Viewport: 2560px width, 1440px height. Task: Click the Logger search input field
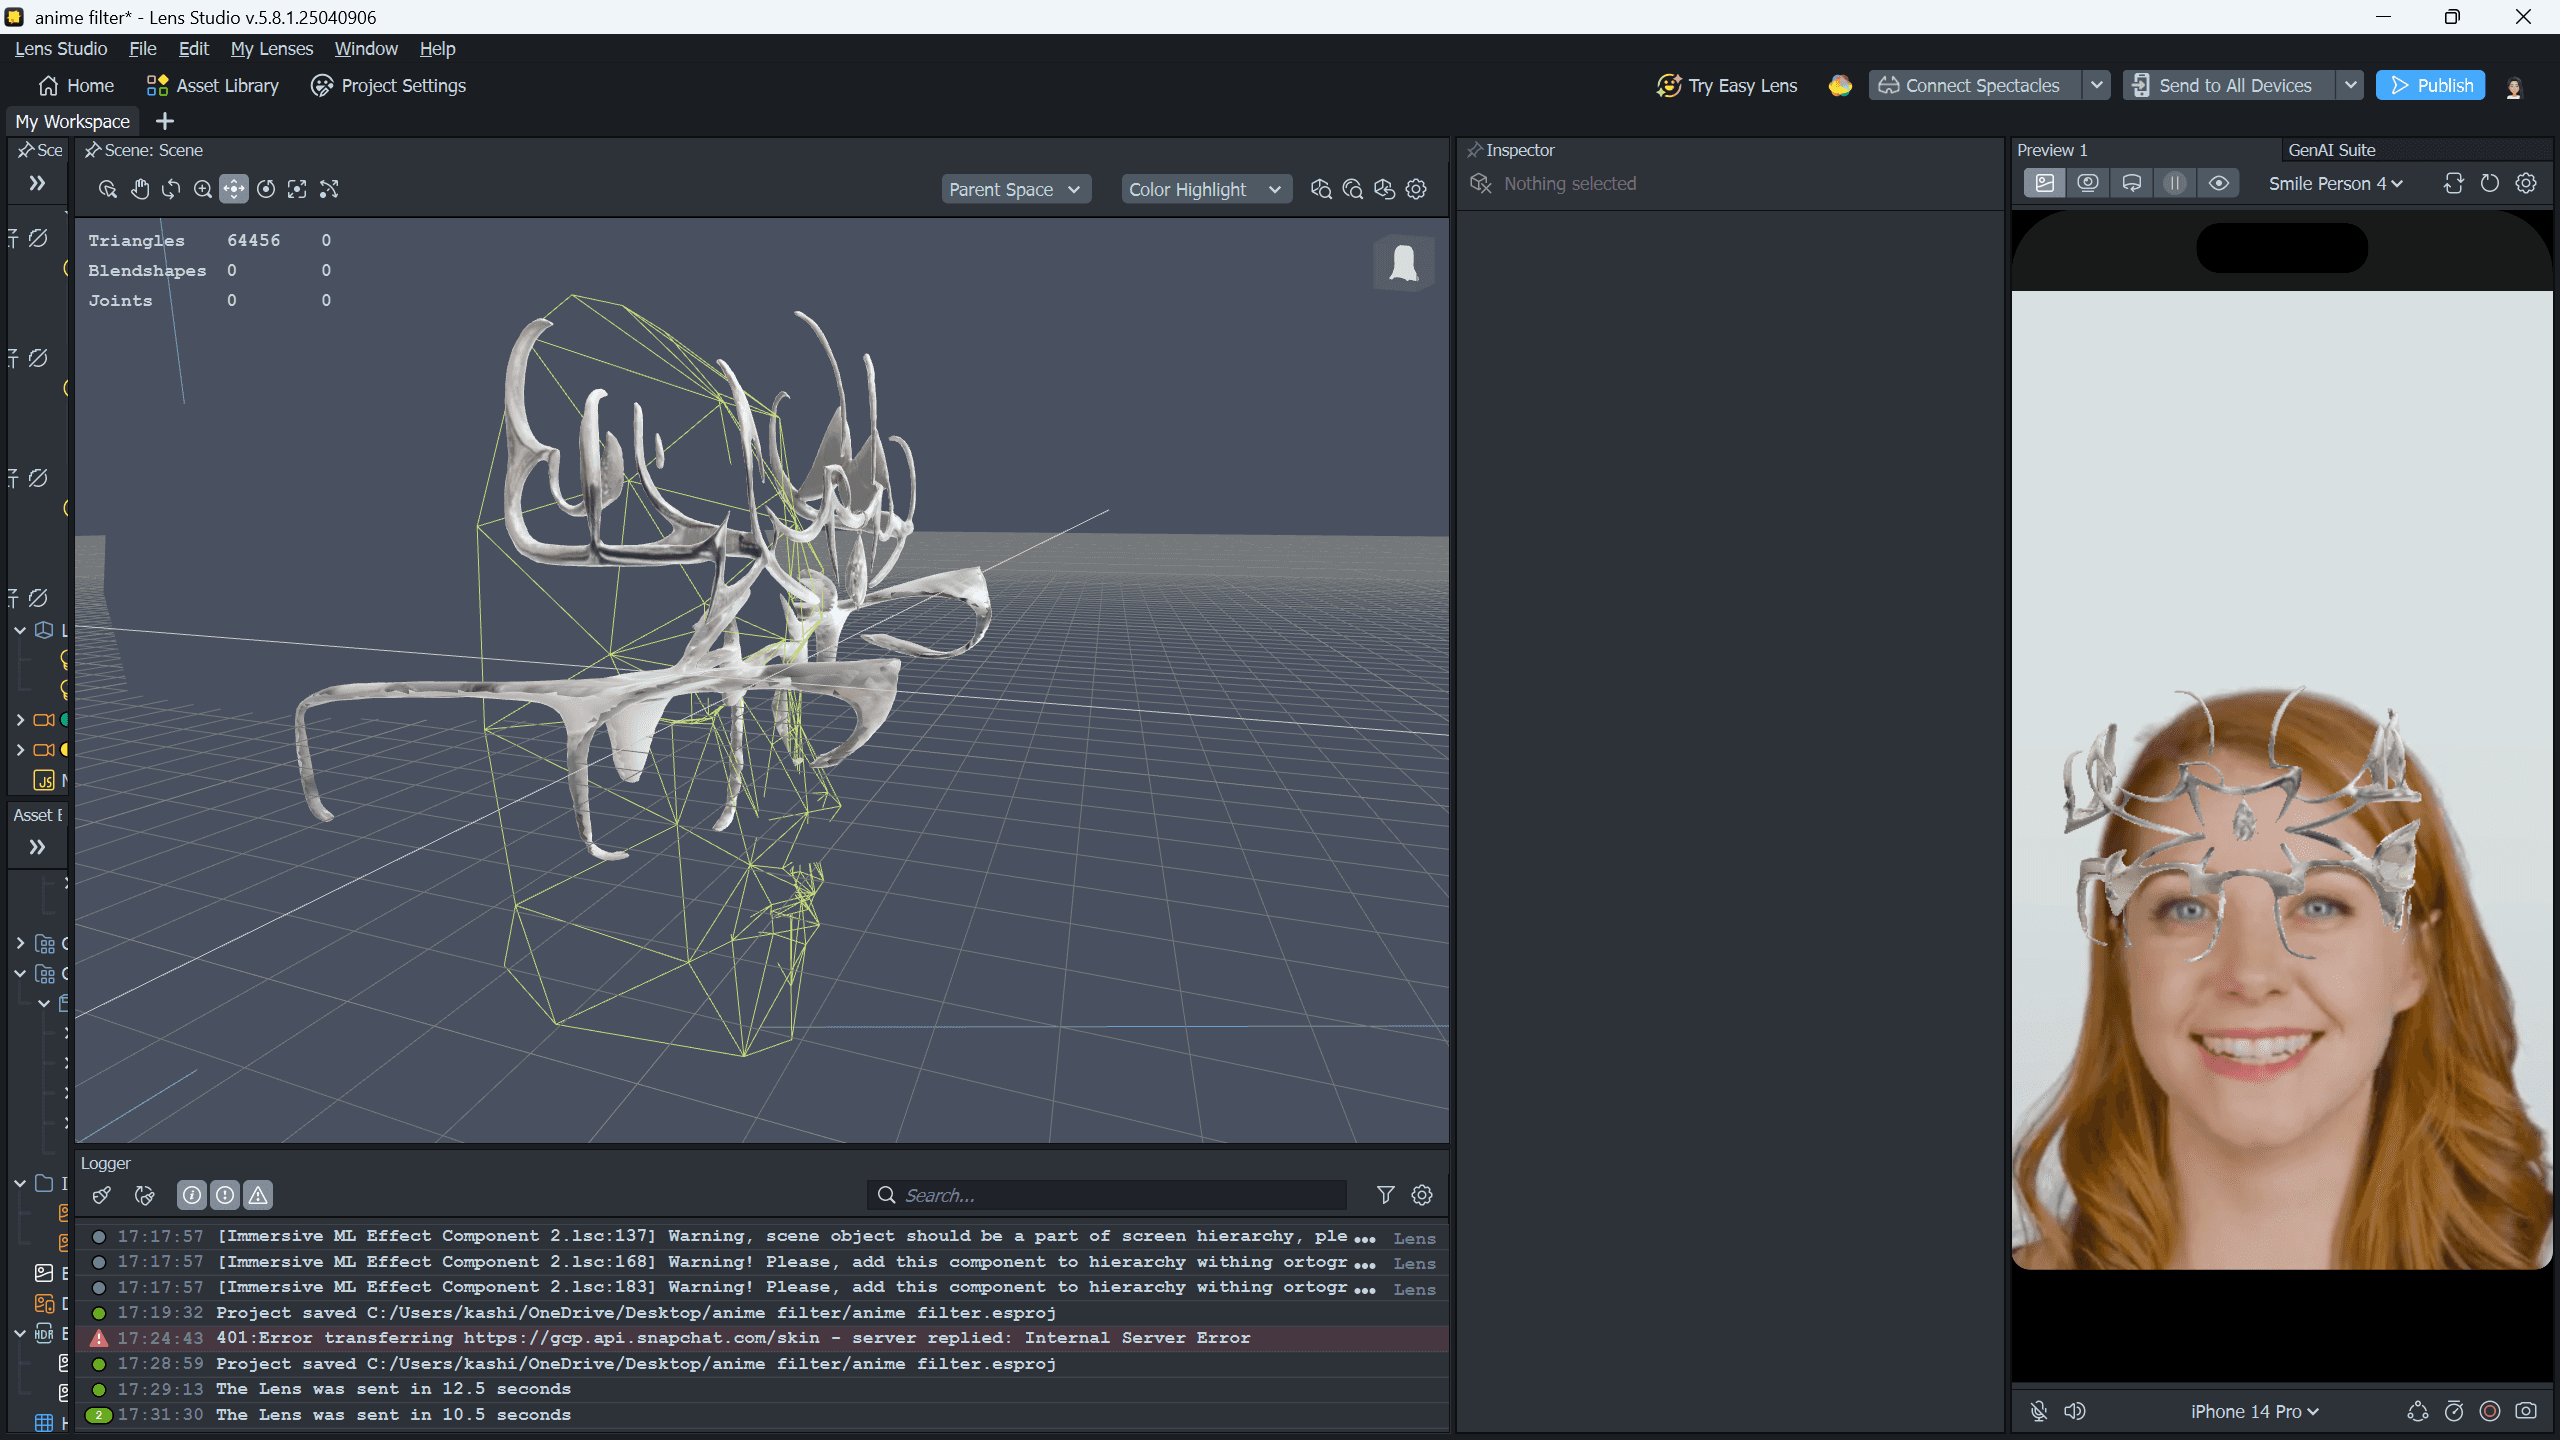tap(1110, 1195)
